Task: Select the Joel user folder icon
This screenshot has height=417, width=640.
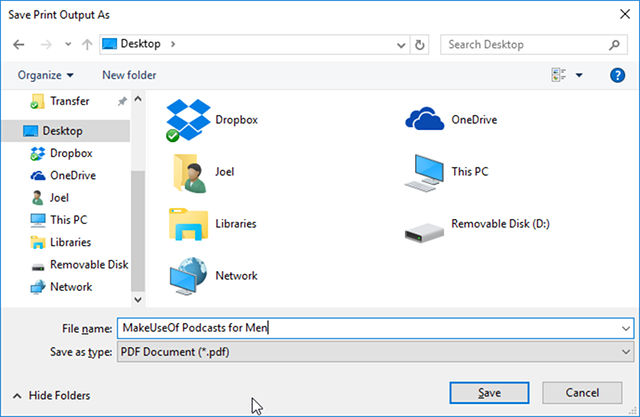Action: click(187, 171)
